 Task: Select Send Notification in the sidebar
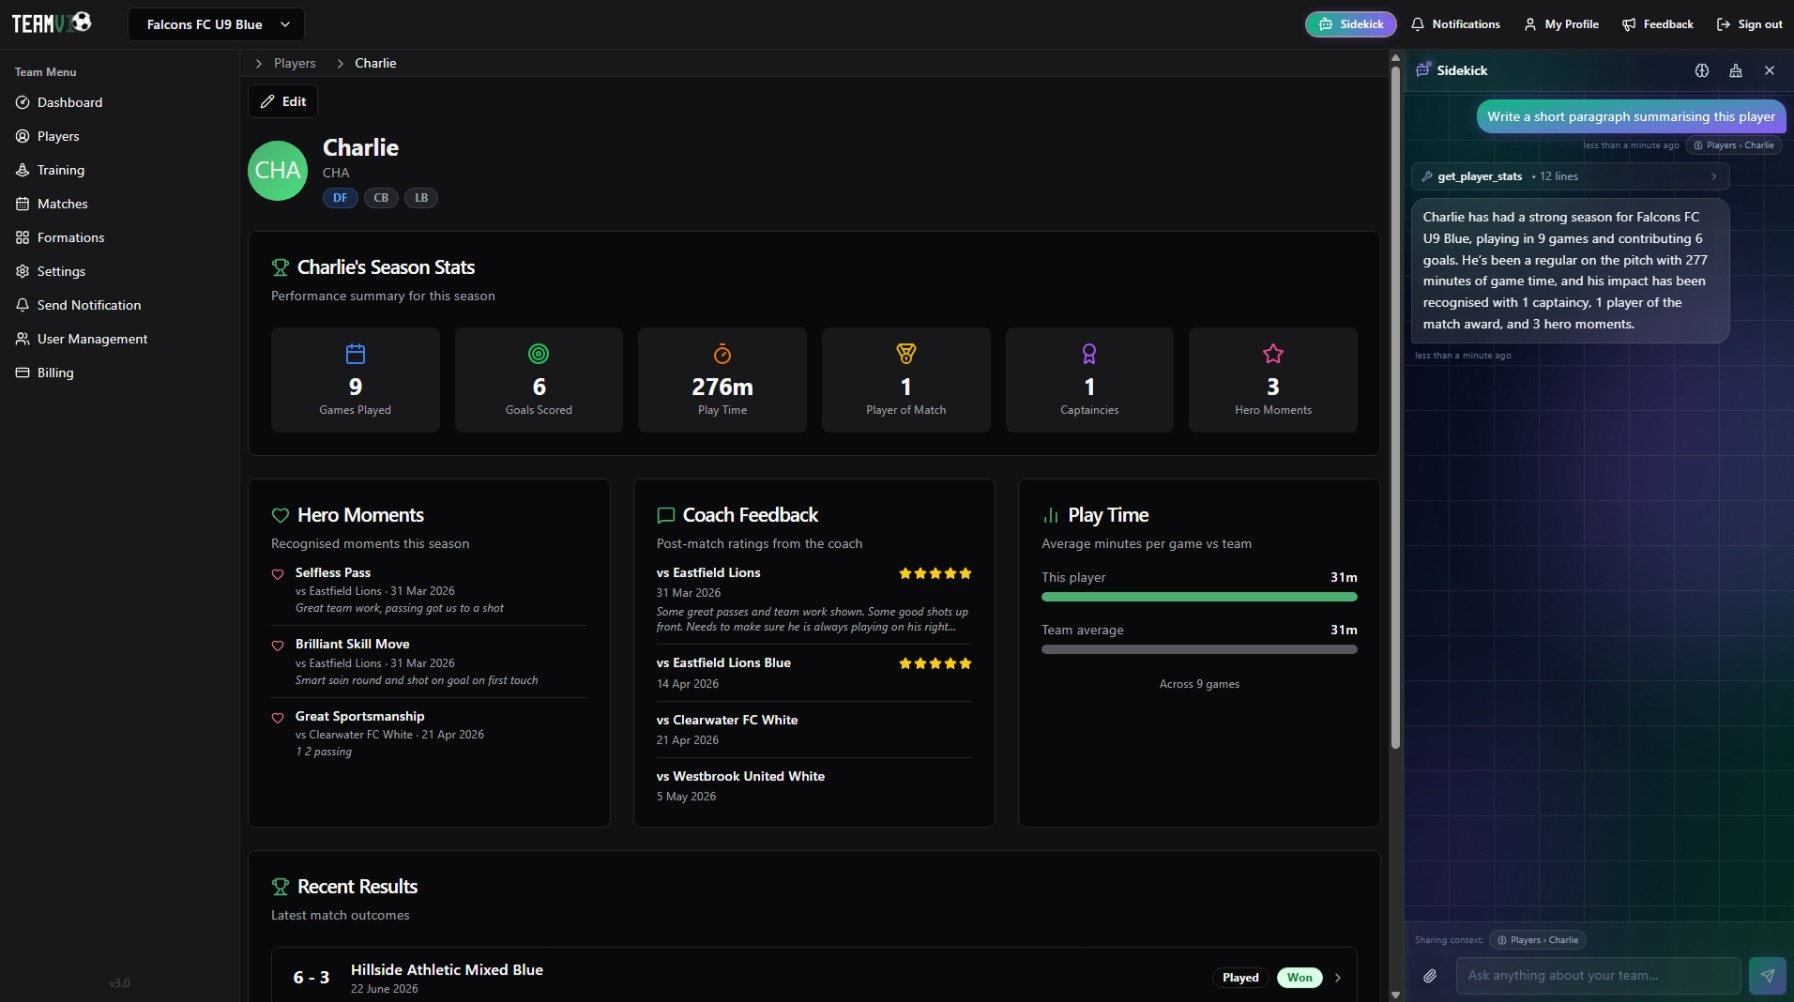pos(89,305)
